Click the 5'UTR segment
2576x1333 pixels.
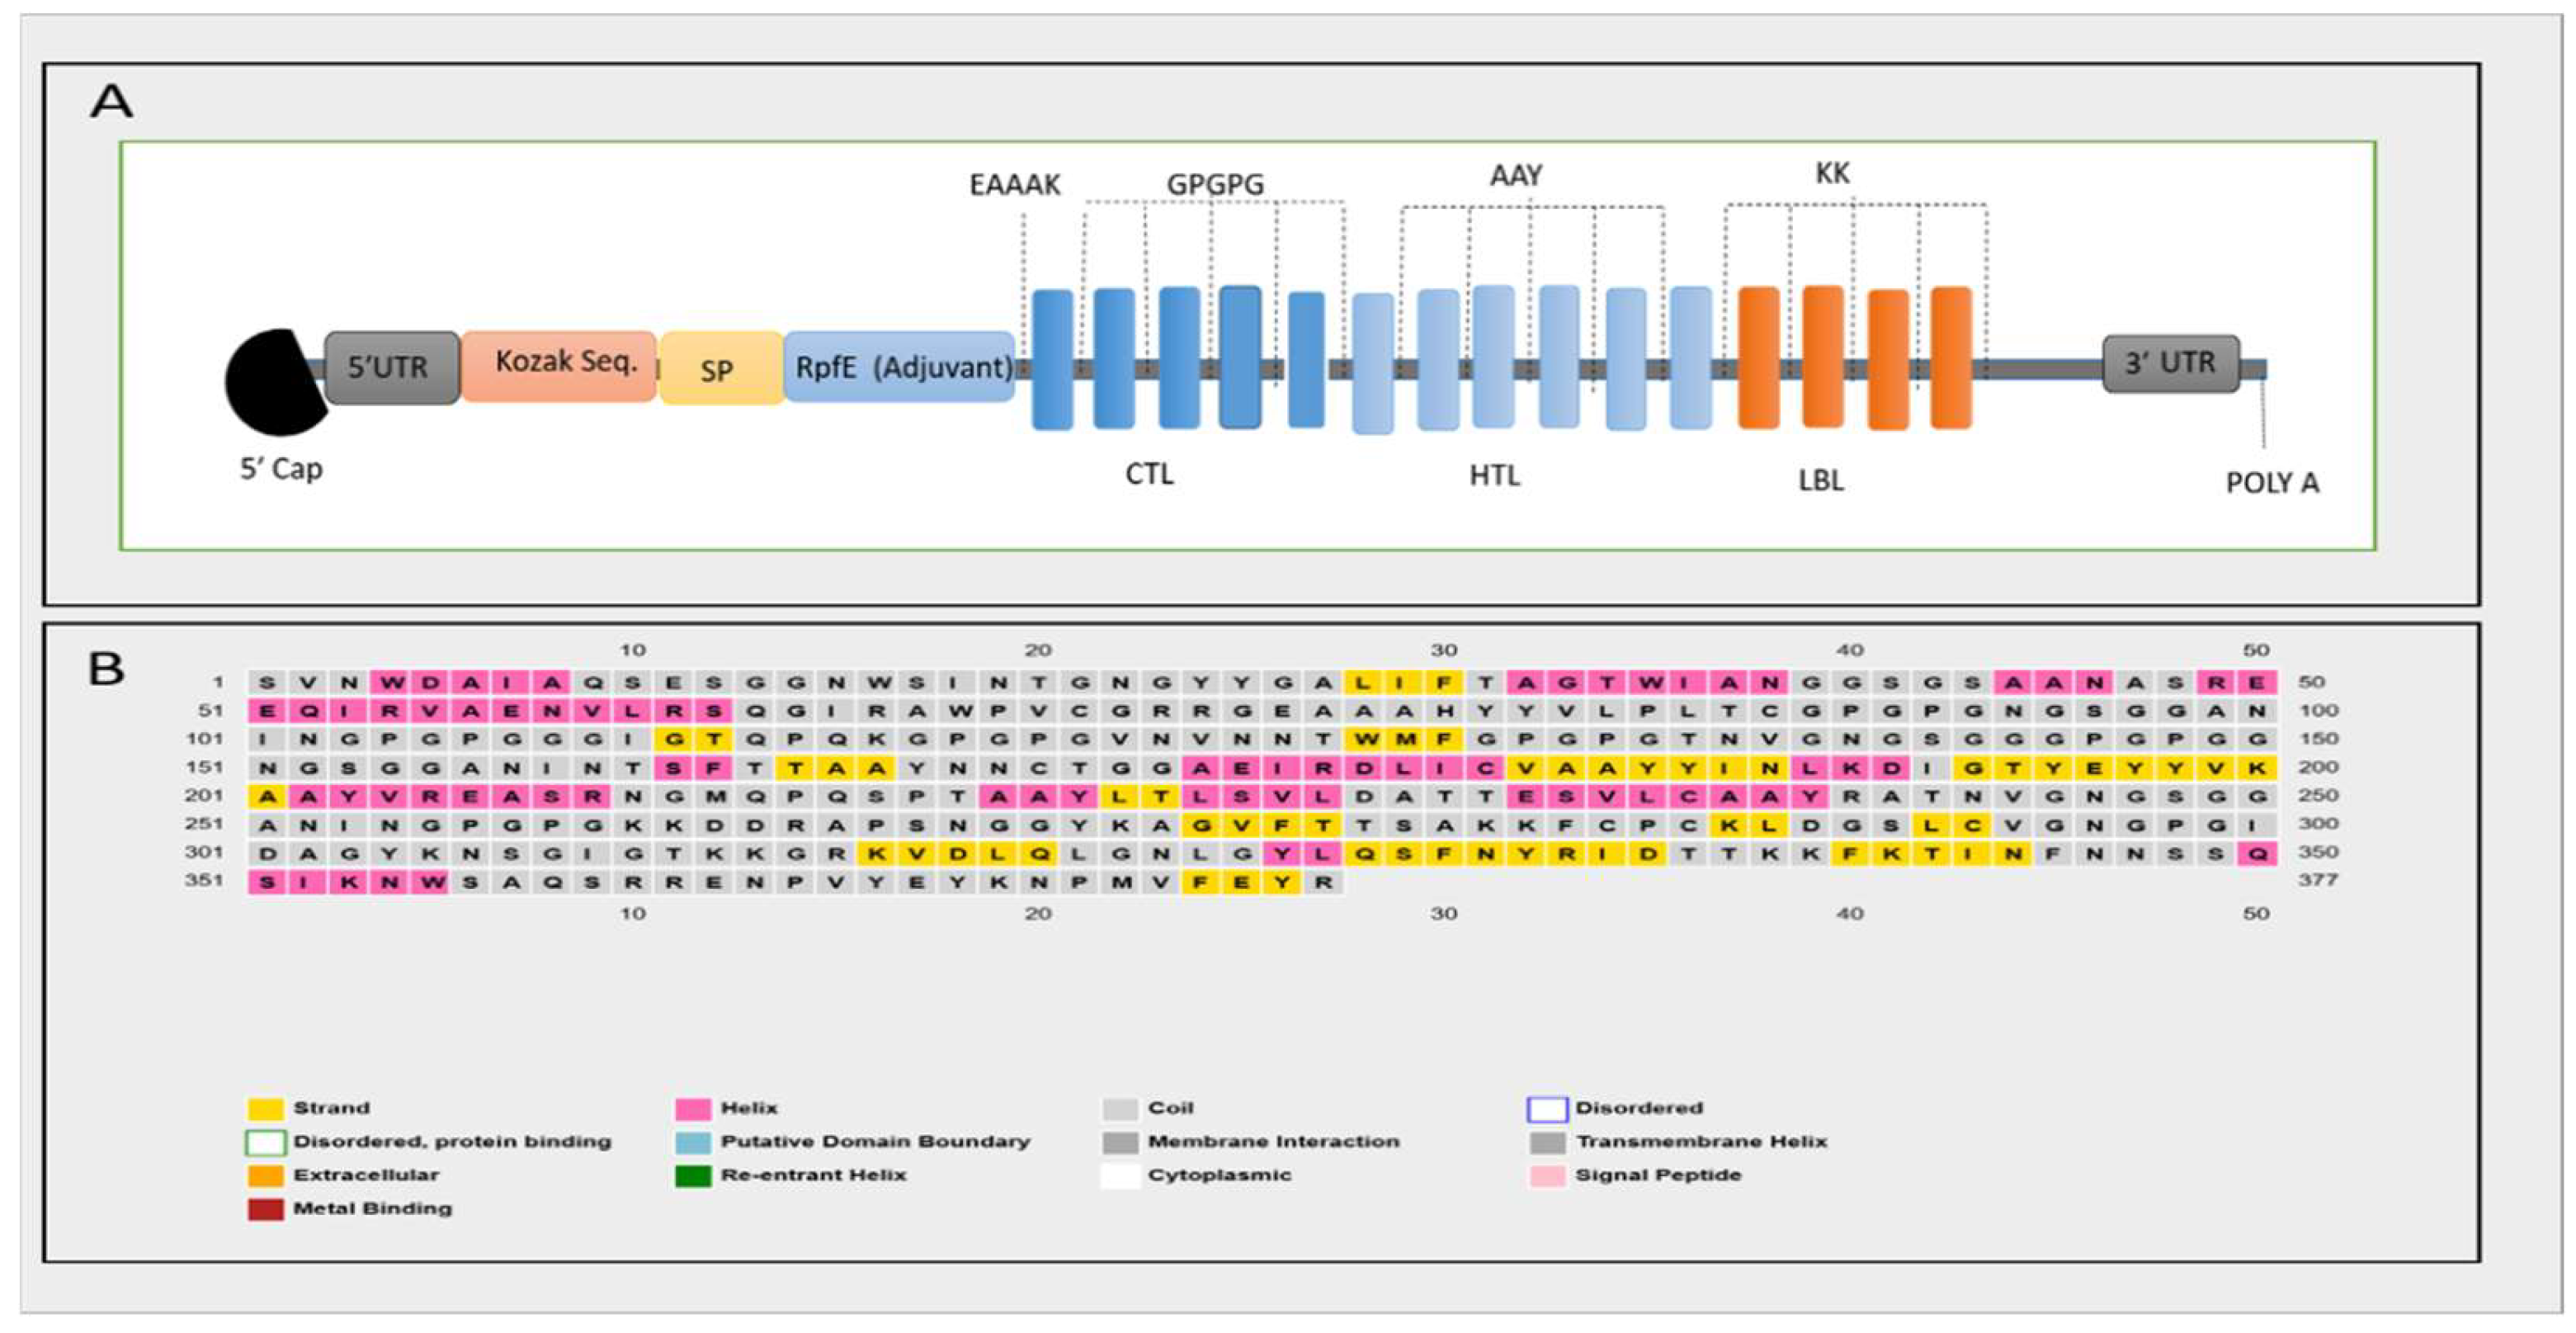coord(390,368)
